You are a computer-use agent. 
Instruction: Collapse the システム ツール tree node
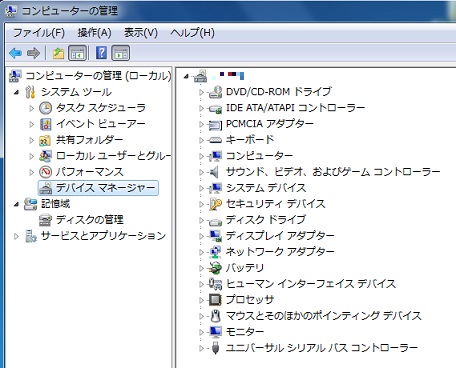click(x=16, y=92)
